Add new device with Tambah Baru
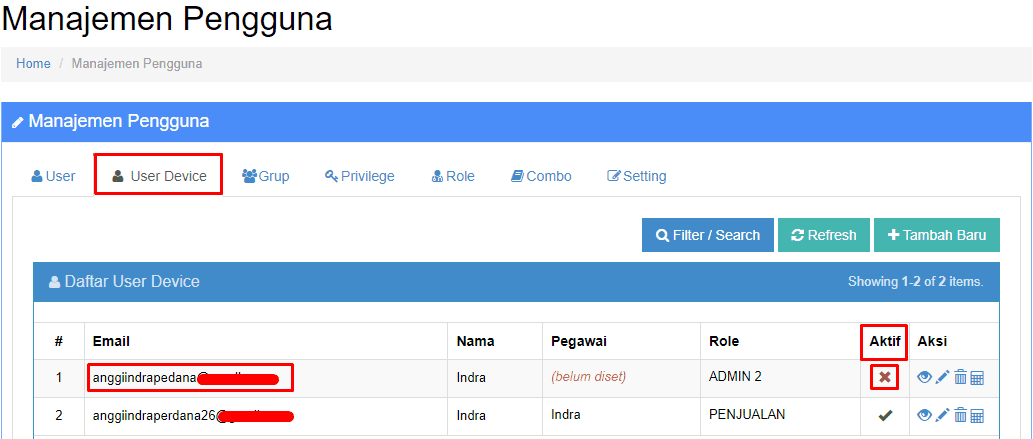The height and width of the screenshot is (439, 1033). tap(936, 235)
